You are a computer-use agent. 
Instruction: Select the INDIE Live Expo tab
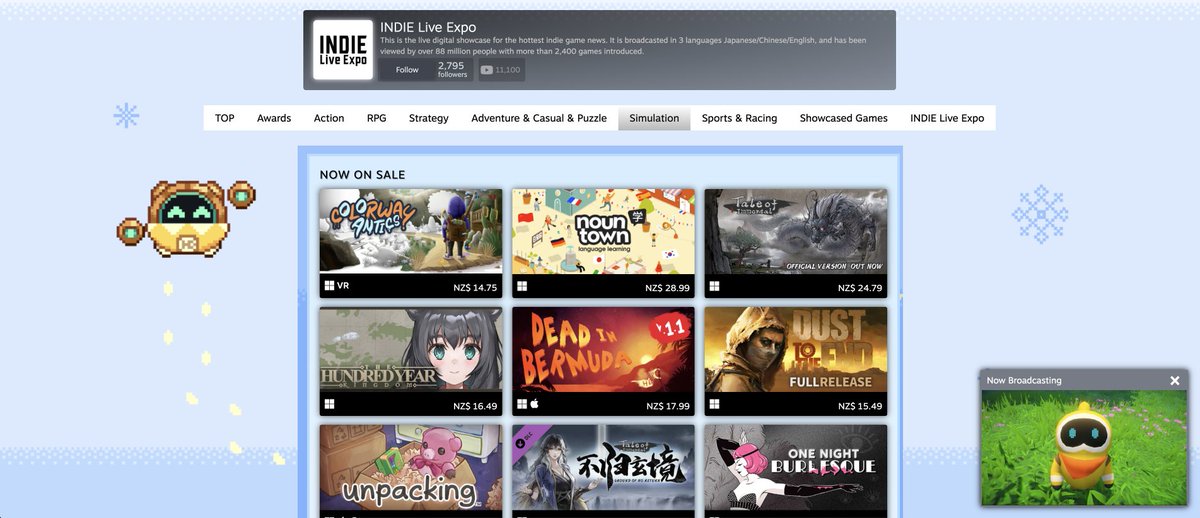[947, 118]
